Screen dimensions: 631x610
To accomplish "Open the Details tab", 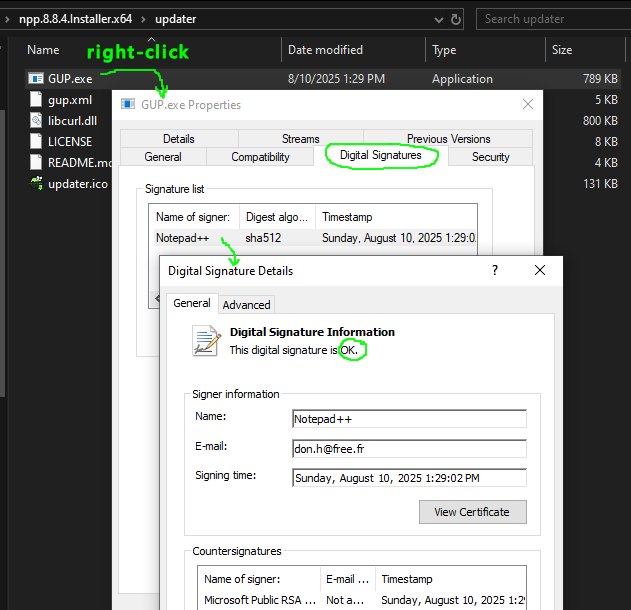I will (x=178, y=139).
